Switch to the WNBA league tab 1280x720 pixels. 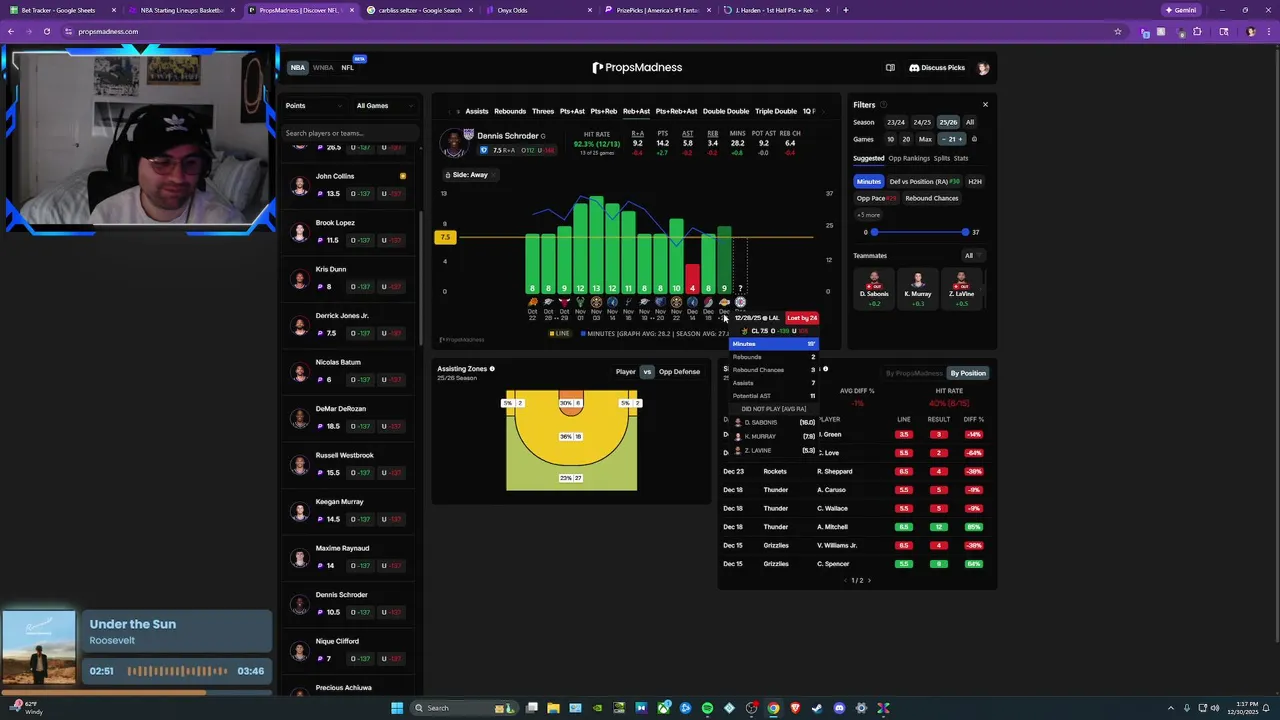[x=323, y=68]
